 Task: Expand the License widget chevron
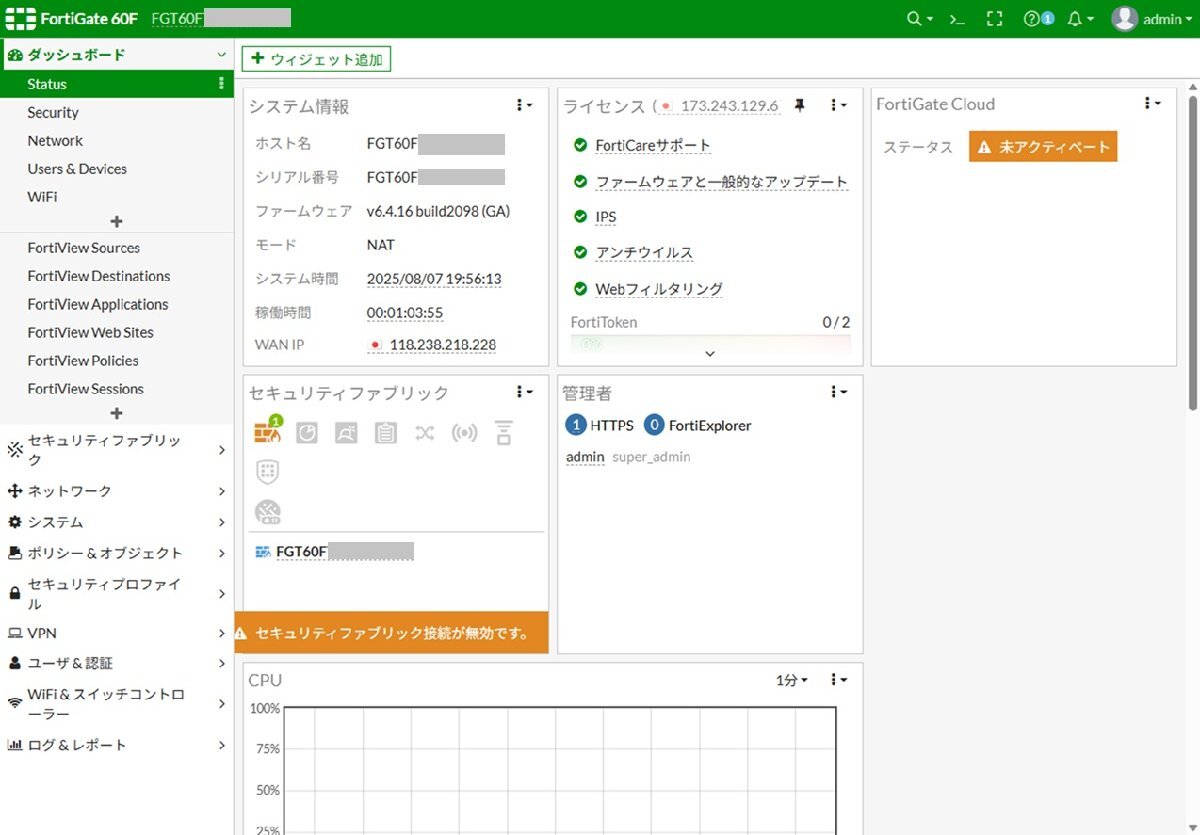point(710,353)
